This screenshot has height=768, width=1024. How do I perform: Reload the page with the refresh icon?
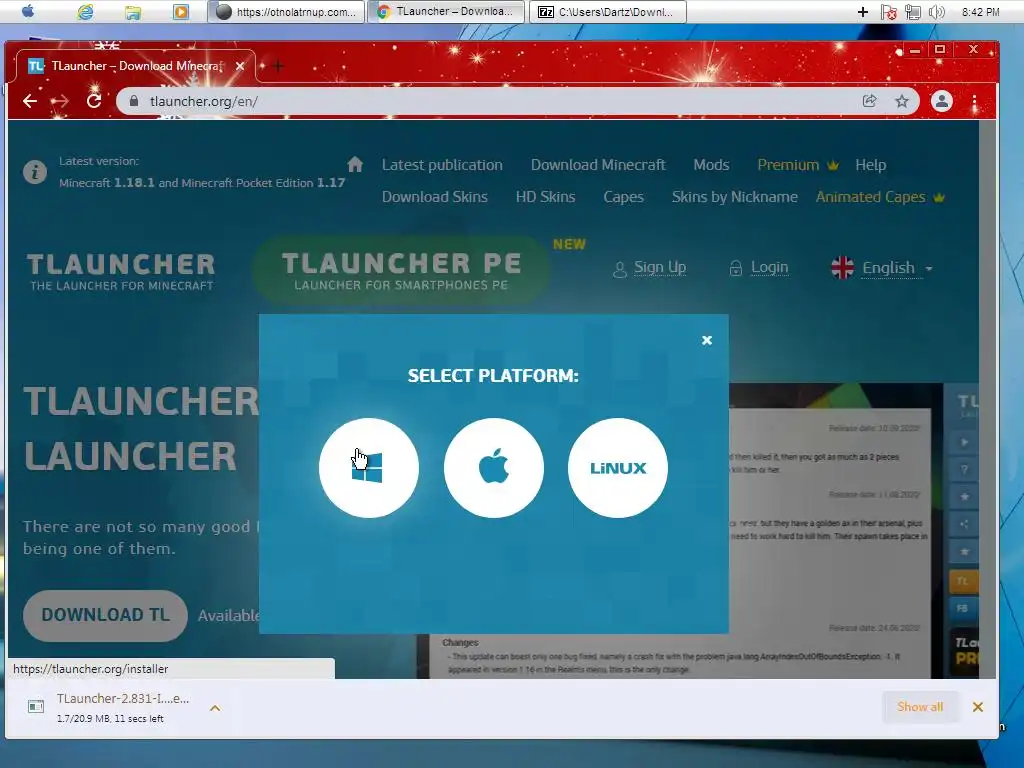[x=94, y=101]
